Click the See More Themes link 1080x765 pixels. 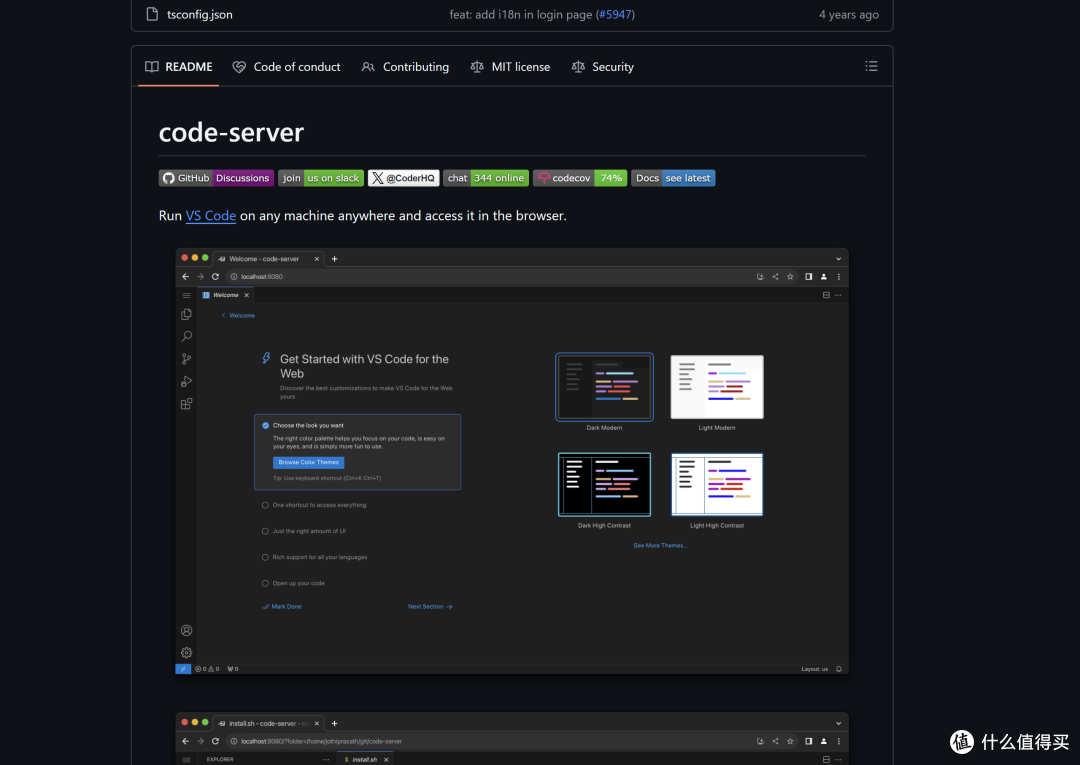coord(661,545)
